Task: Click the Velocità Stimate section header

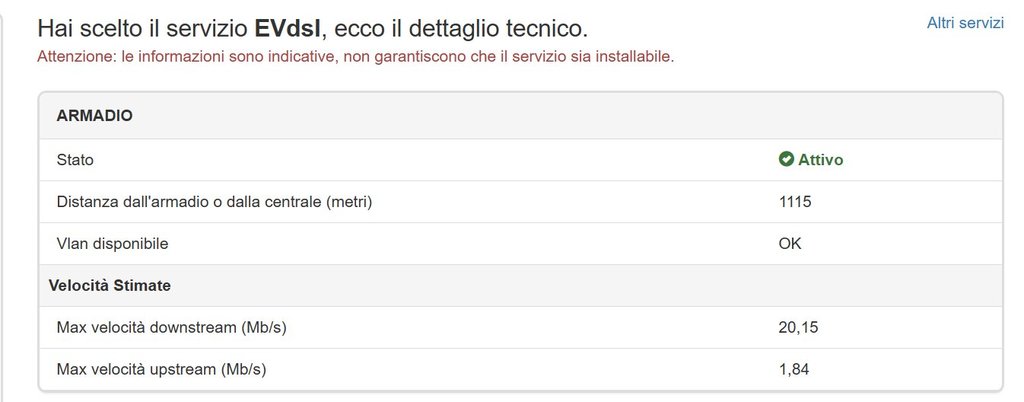Action: [110, 285]
